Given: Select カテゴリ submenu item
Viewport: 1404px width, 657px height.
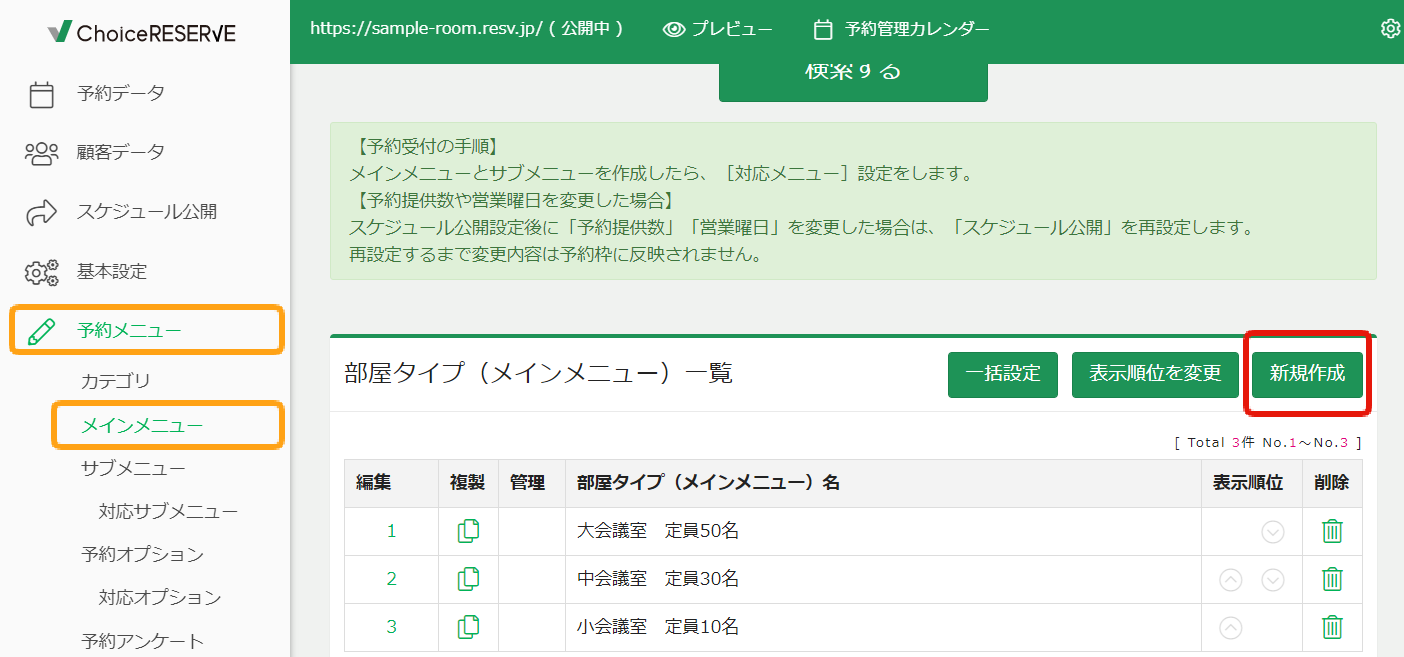Looking at the screenshot, I should (116, 382).
